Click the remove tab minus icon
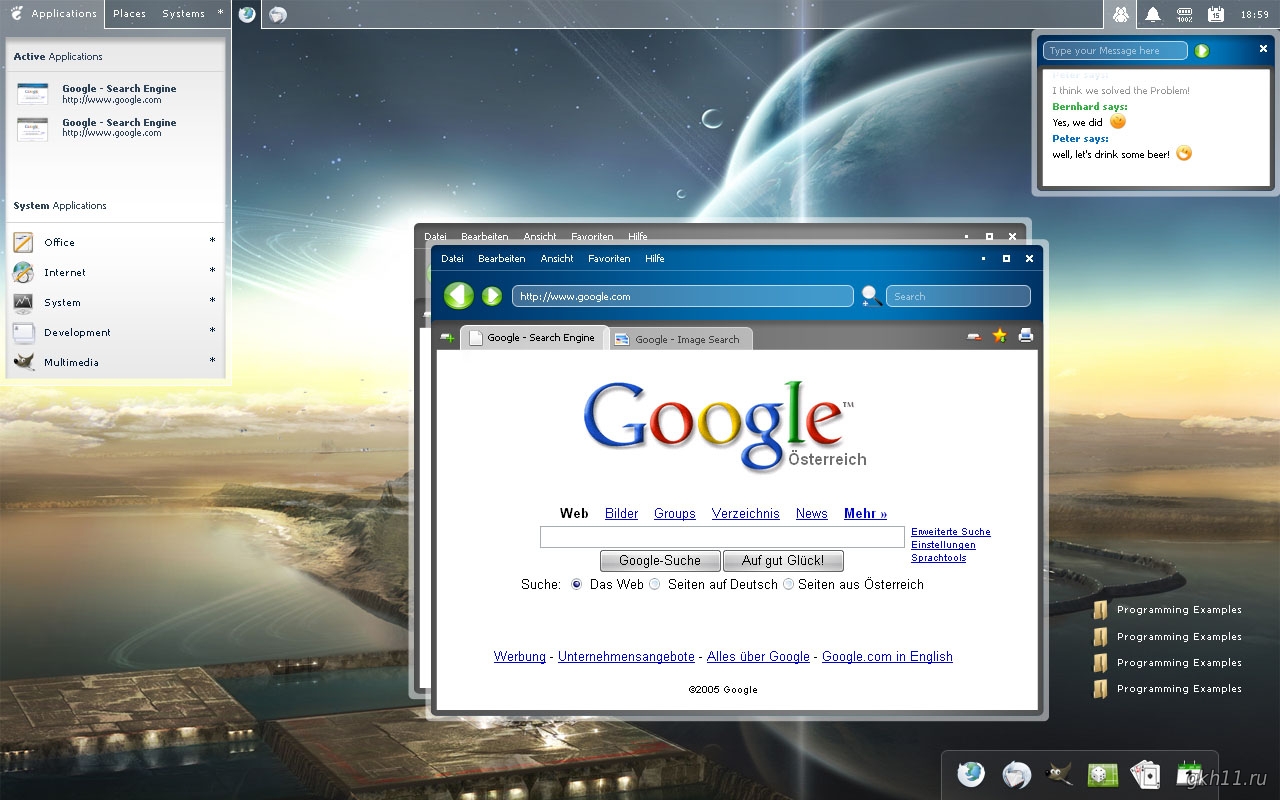 pyautogui.click(x=974, y=337)
